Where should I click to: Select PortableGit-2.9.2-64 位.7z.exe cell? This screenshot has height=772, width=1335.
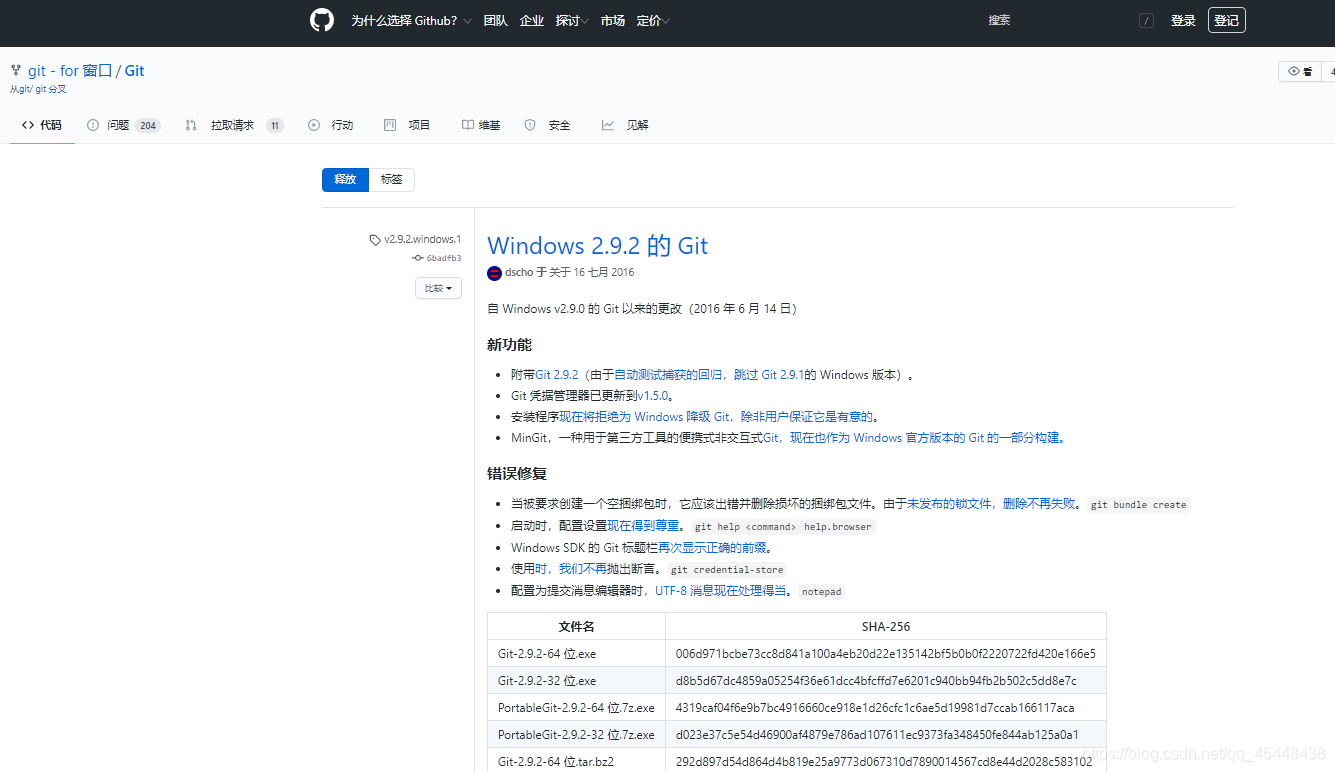pos(576,708)
